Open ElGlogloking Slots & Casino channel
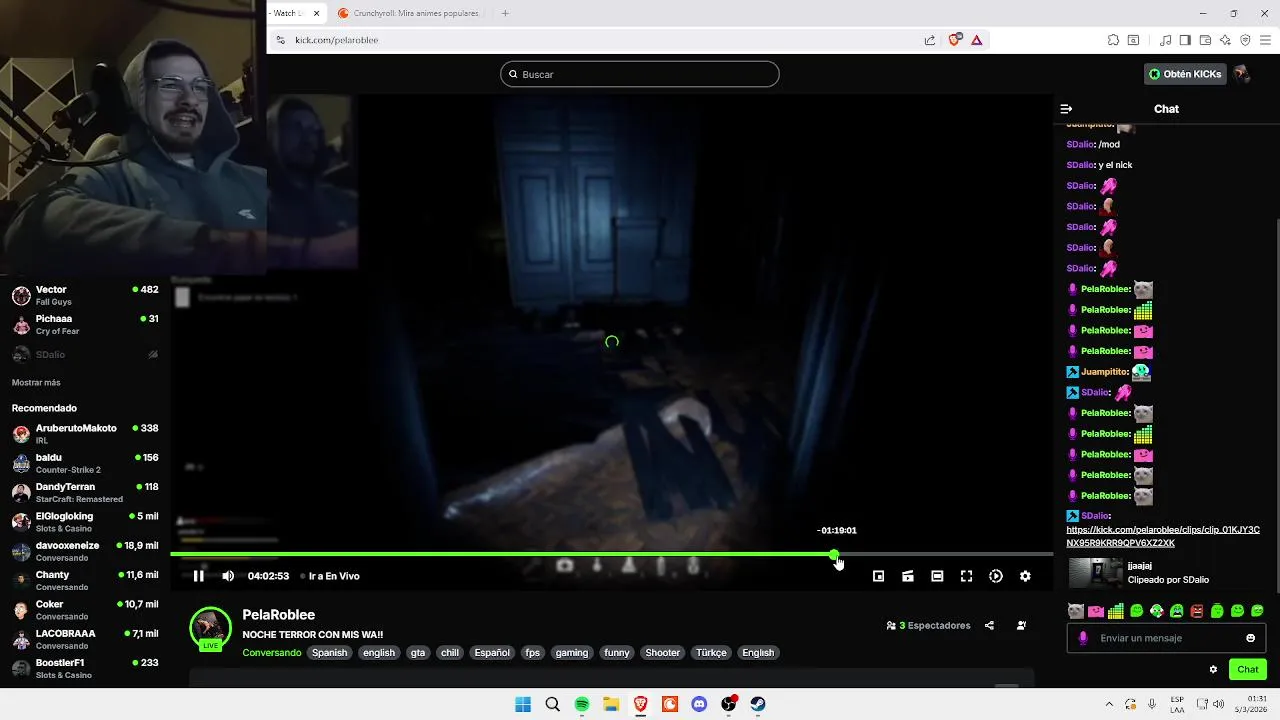1280x720 pixels. coord(85,522)
